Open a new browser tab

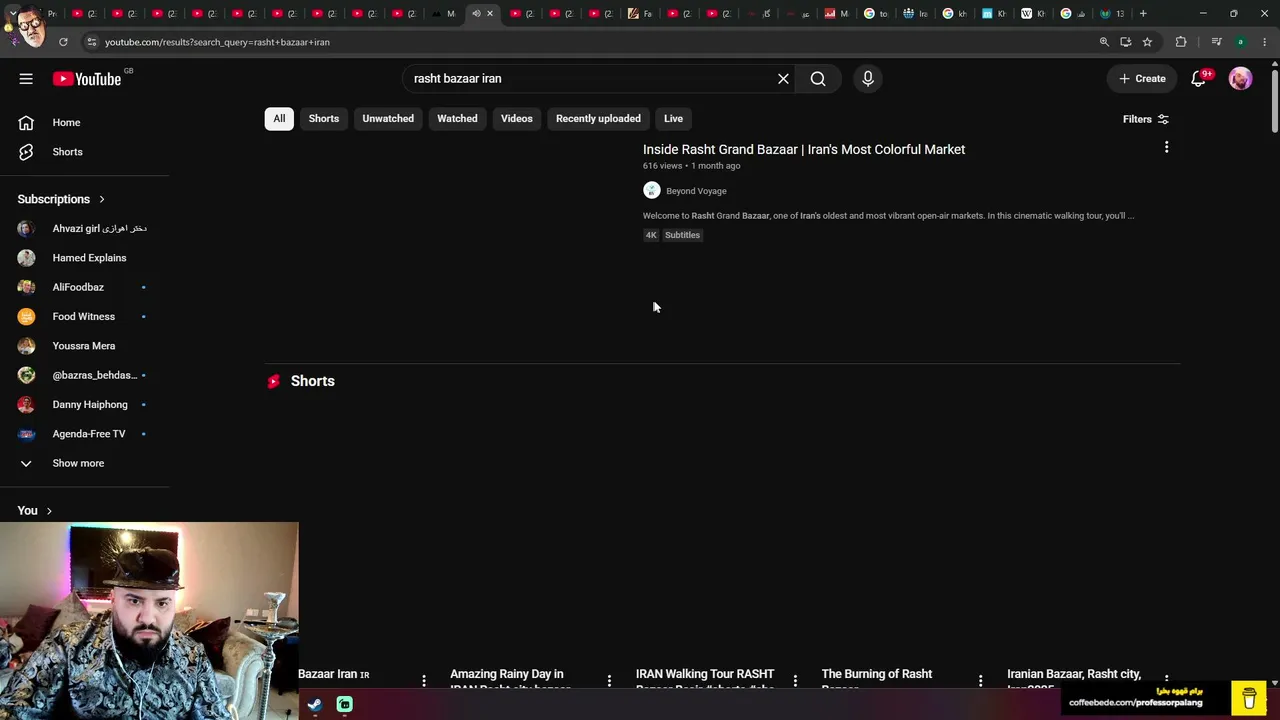(1143, 14)
